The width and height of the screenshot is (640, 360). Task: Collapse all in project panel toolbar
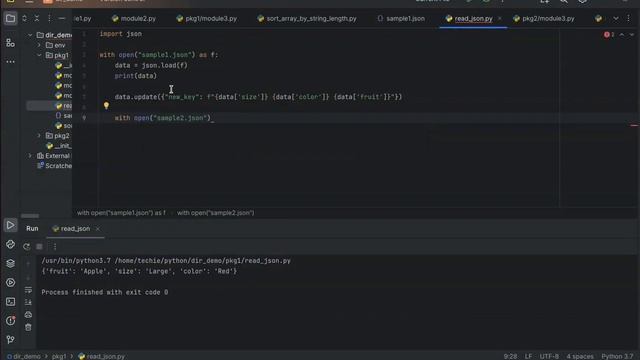point(37,18)
